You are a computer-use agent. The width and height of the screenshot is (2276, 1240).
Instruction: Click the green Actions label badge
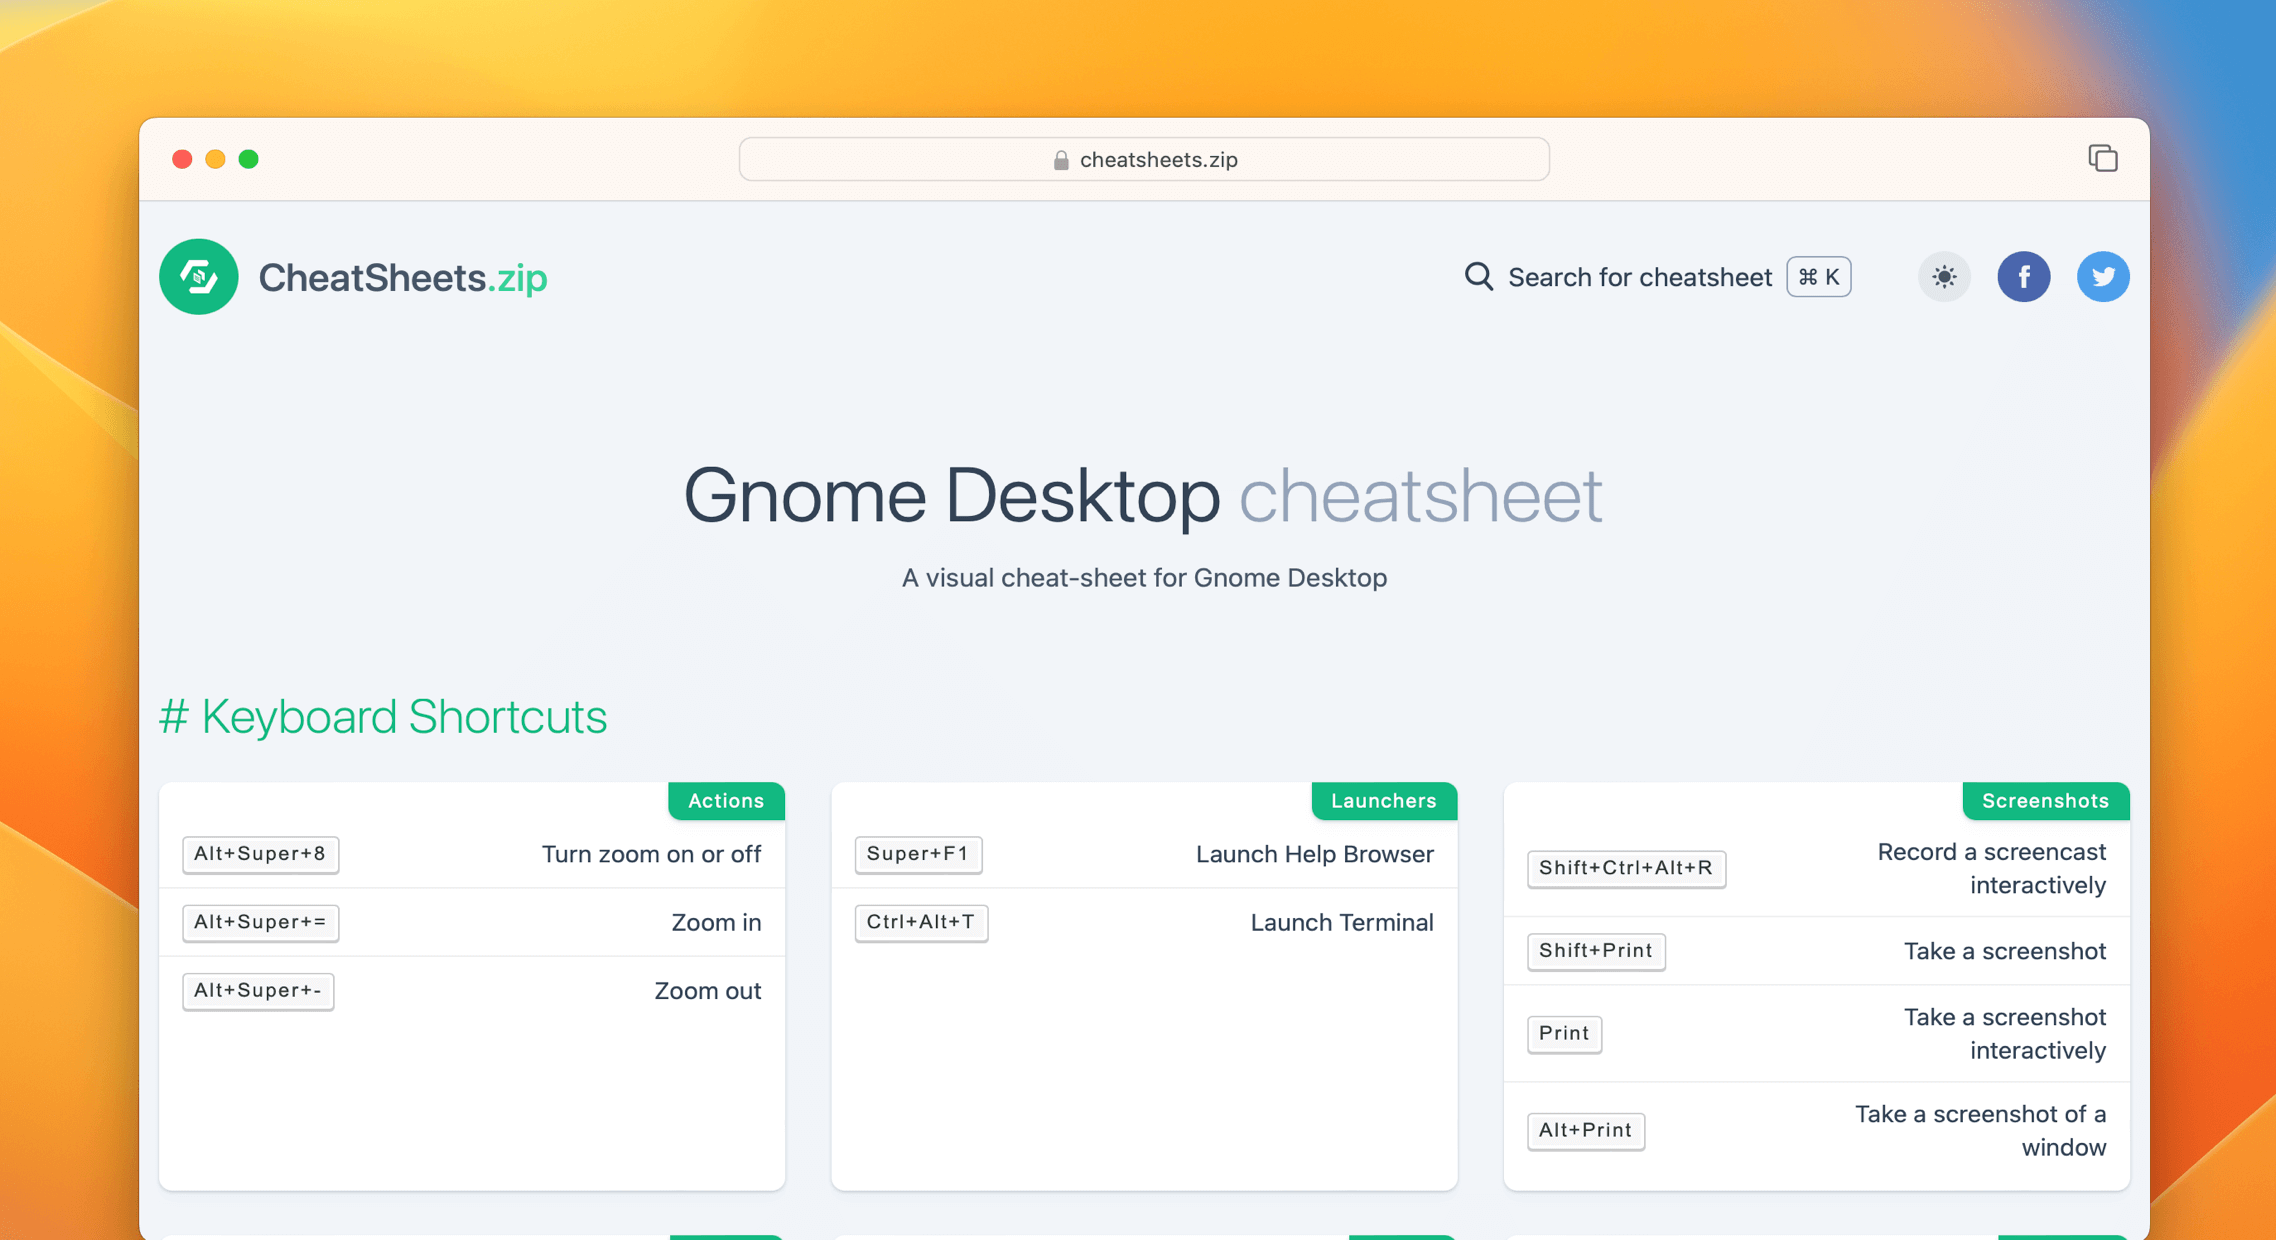pyautogui.click(x=726, y=800)
